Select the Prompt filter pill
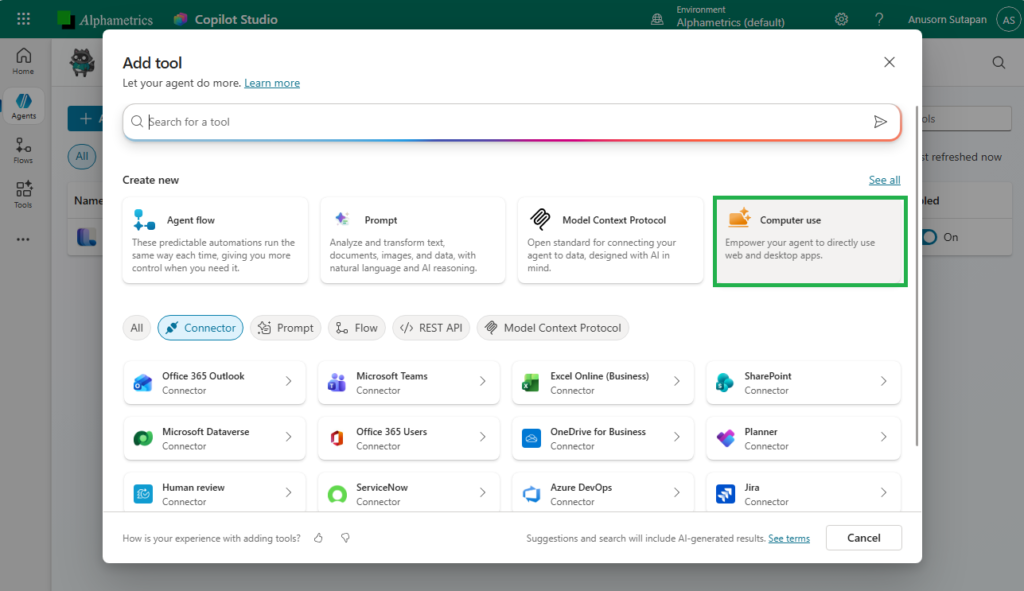 (285, 328)
